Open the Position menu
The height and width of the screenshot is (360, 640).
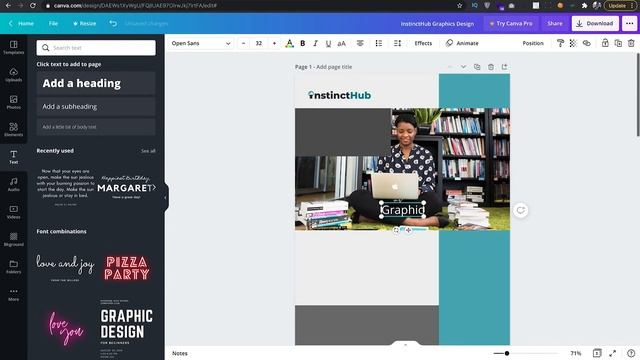pyautogui.click(x=533, y=43)
